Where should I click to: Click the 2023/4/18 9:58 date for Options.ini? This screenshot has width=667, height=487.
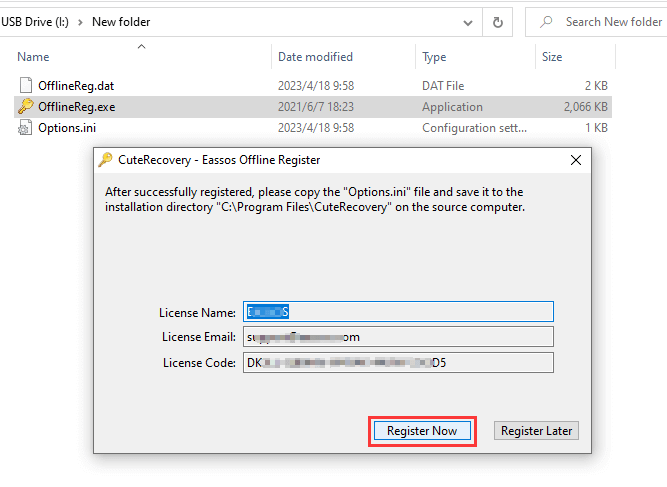[x=316, y=128]
